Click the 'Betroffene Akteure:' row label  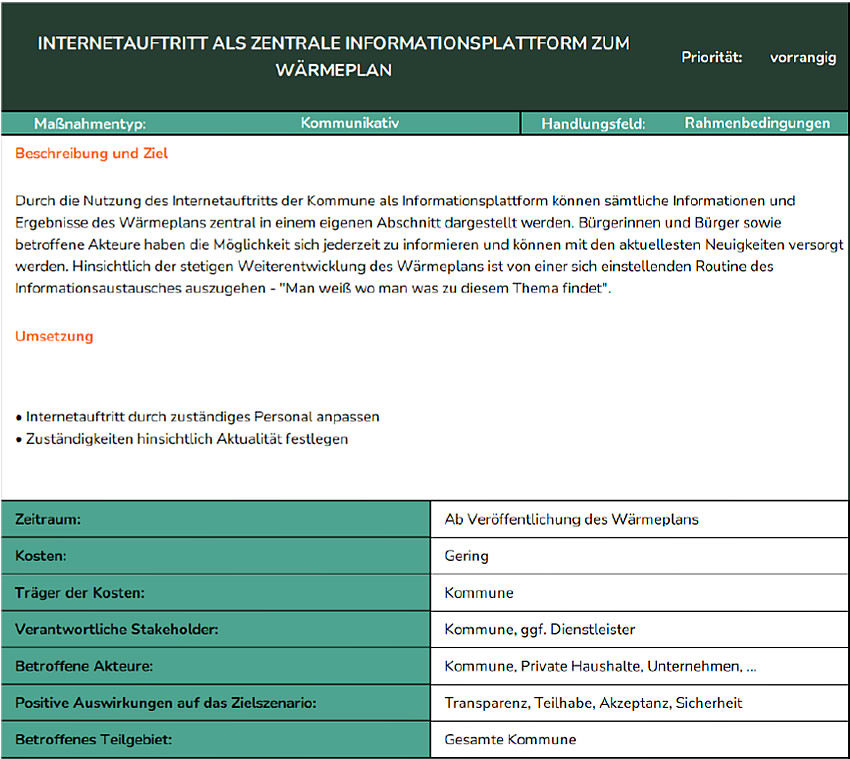coord(84,666)
